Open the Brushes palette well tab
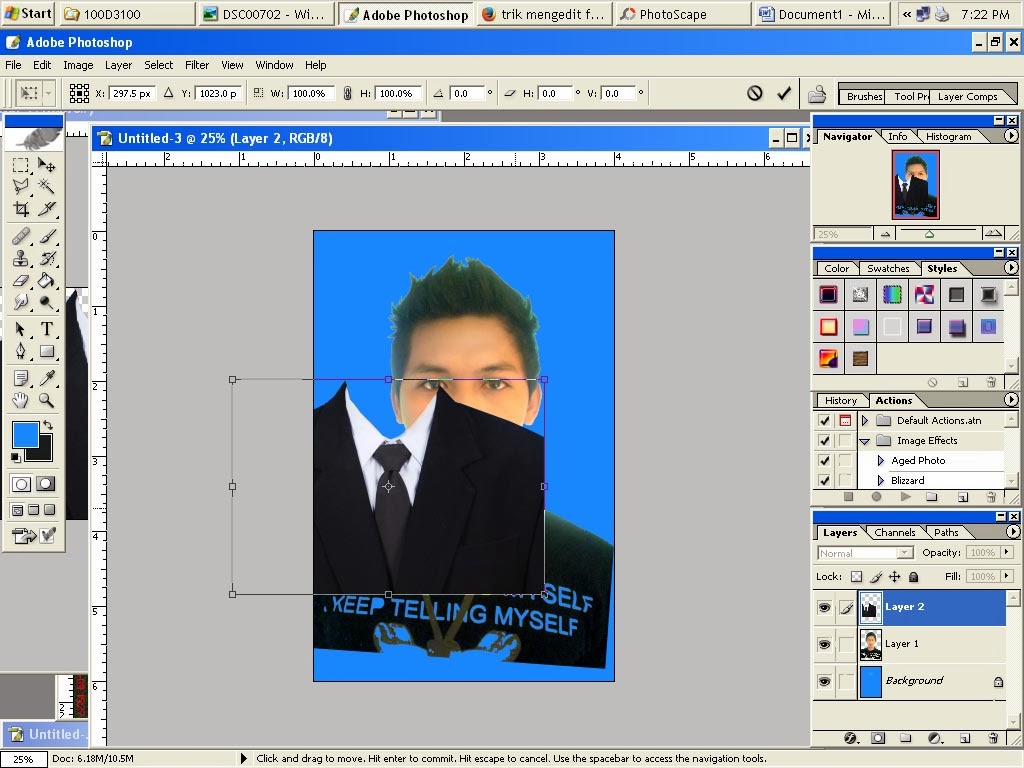Viewport: 1024px width, 768px height. coord(863,97)
